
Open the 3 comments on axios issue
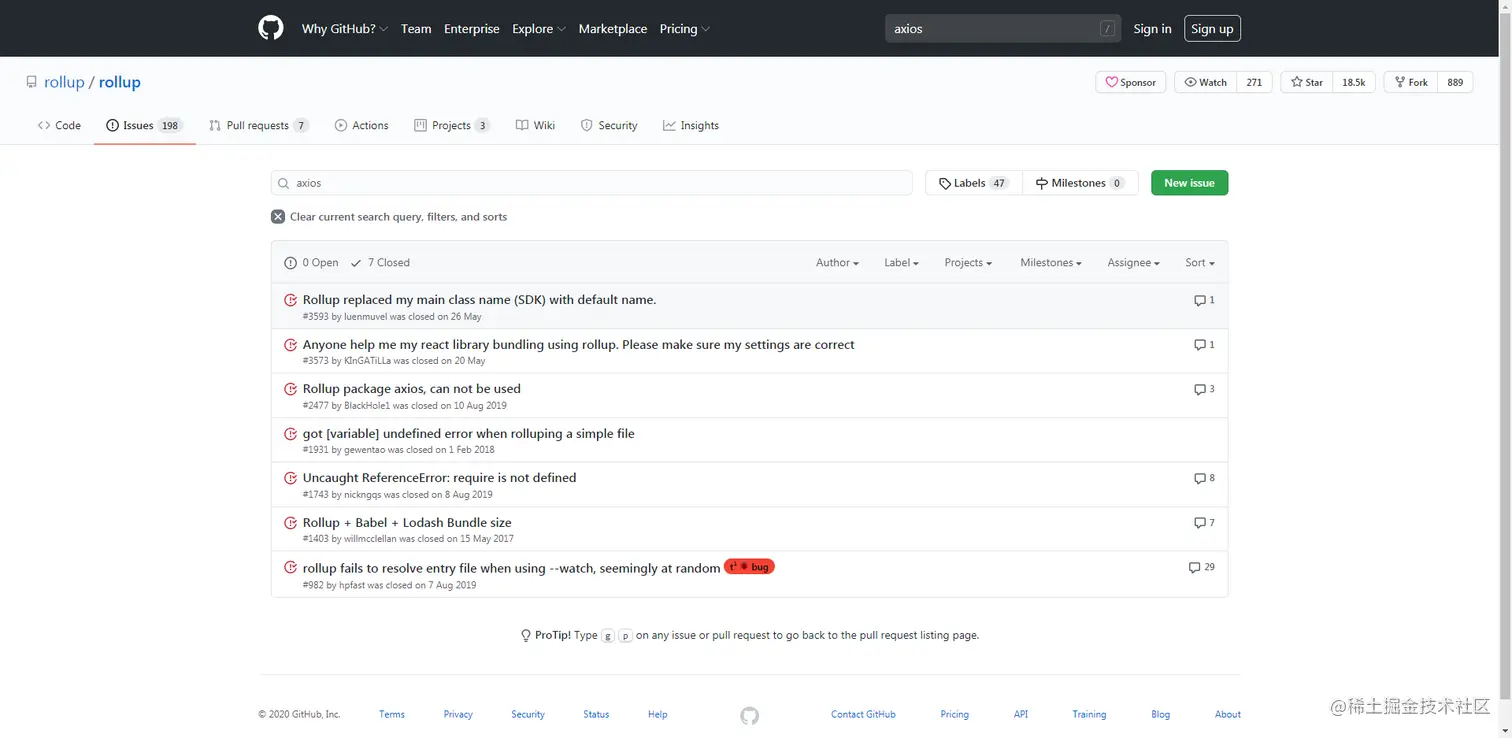(1204, 389)
